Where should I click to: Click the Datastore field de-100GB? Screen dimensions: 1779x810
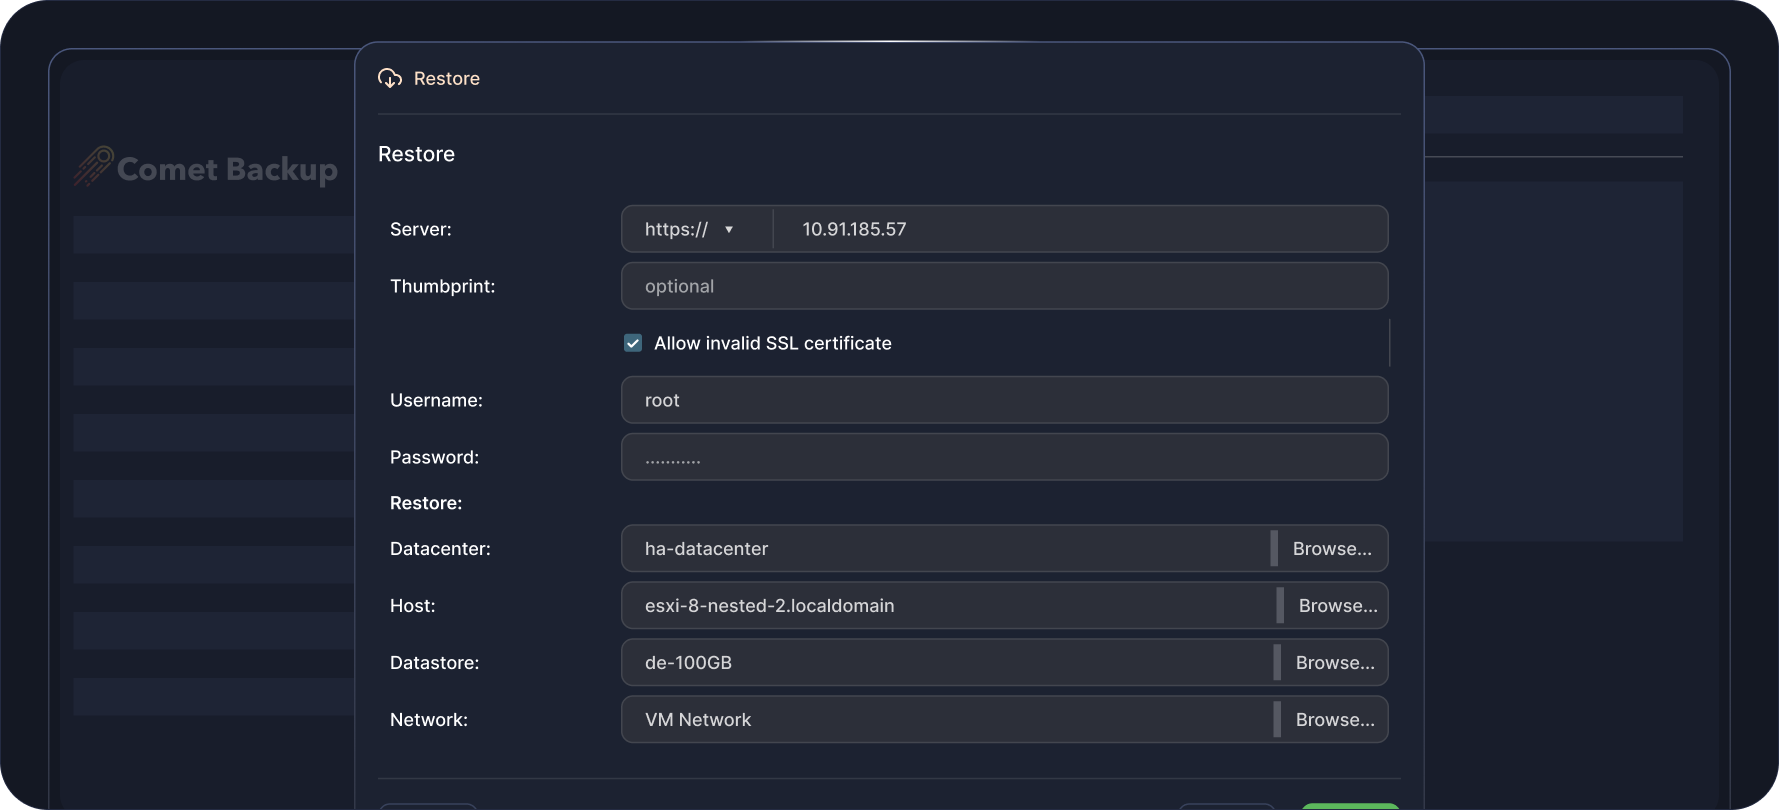[x=946, y=663]
